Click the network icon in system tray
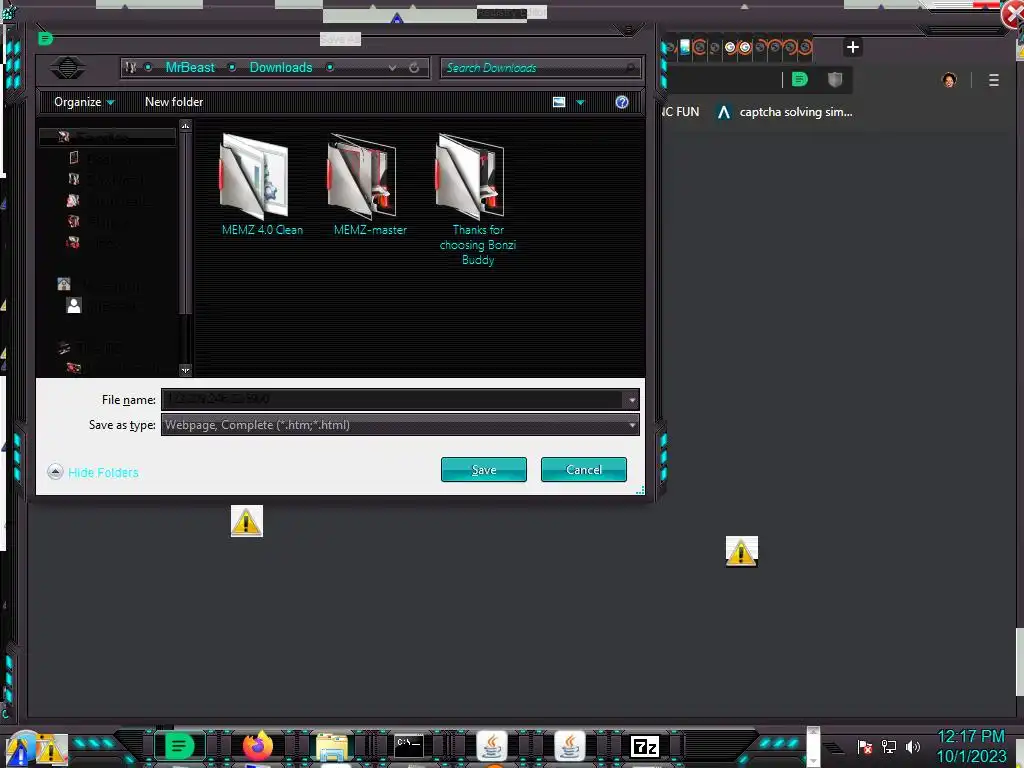The image size is (1024, 768). [x=888, y=746]
